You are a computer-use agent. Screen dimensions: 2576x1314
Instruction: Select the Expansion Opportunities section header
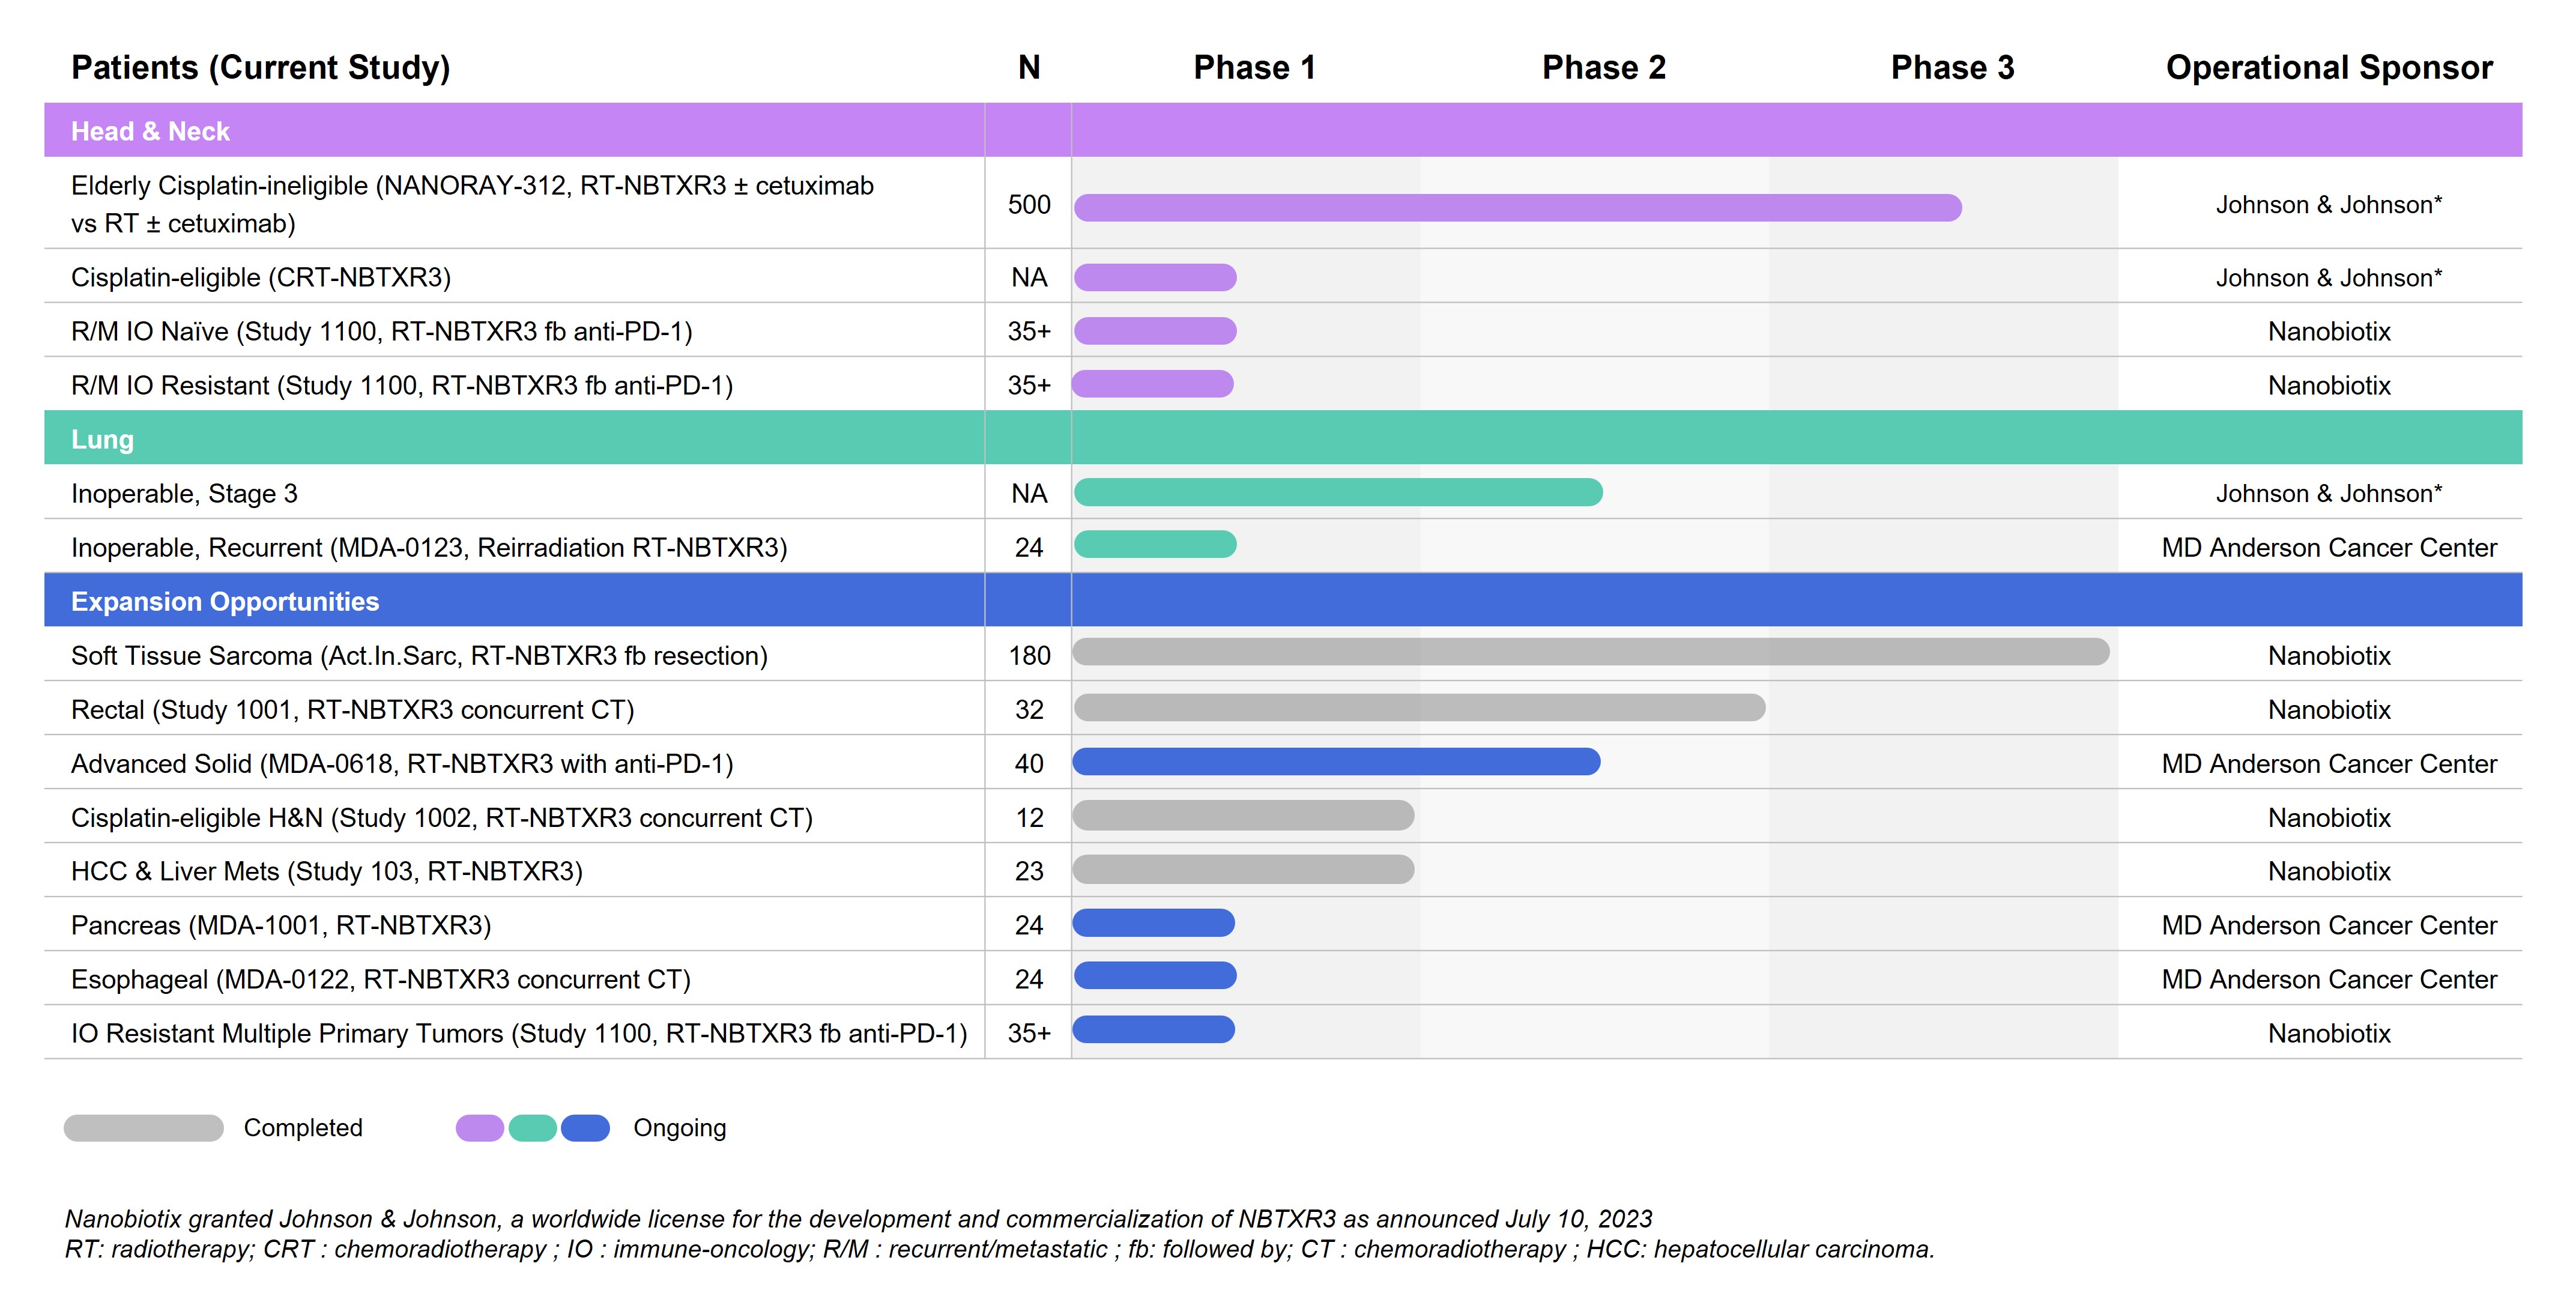pos(225,601)
